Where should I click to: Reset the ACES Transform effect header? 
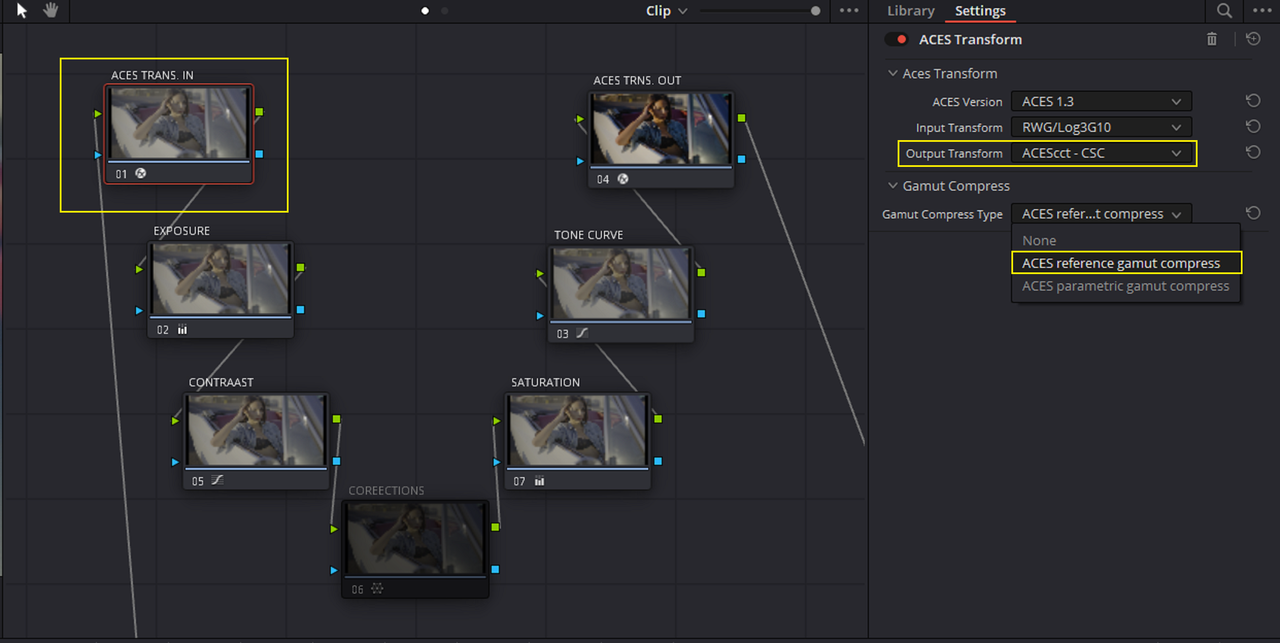tap(1253, 39)
